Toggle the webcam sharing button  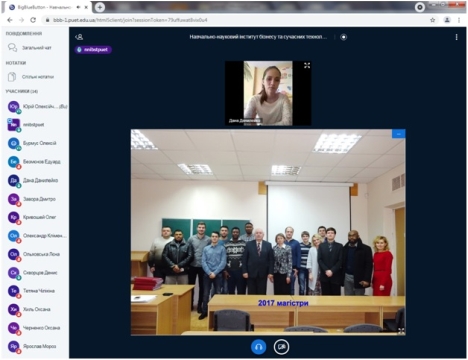(281, 347)
